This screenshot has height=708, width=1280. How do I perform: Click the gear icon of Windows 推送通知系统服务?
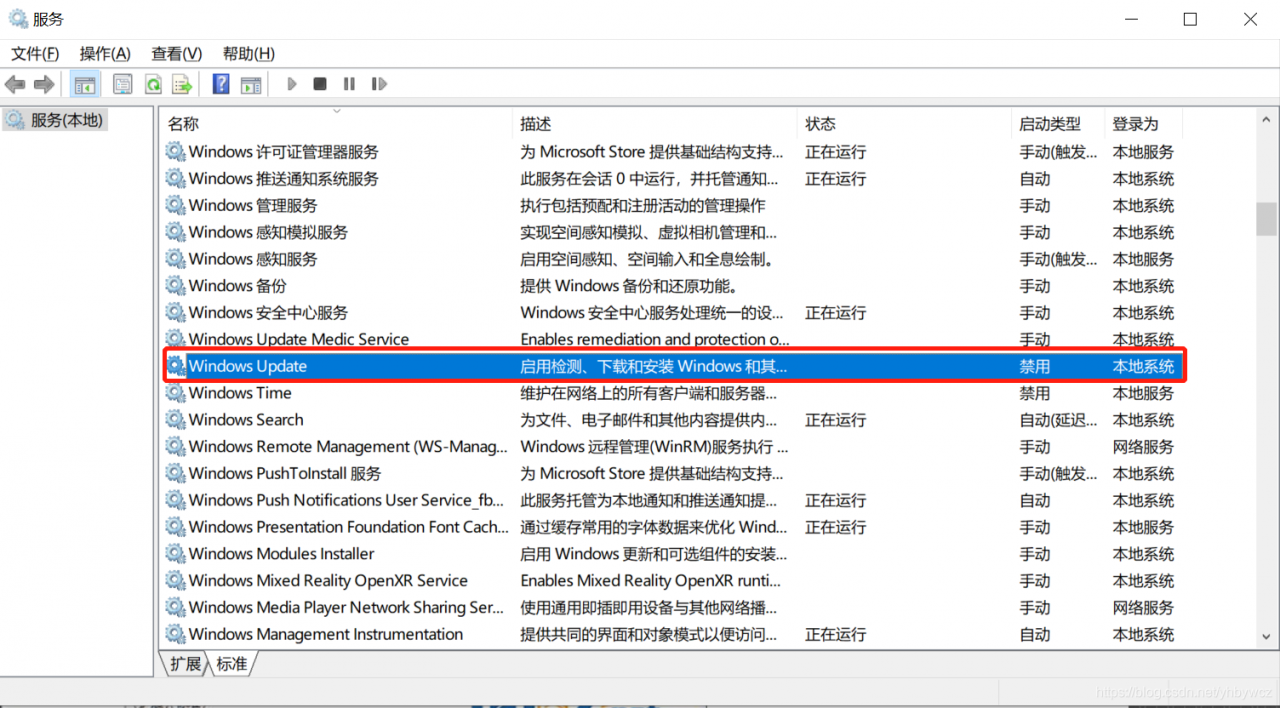pyautogui.click(x=175, y=179)
